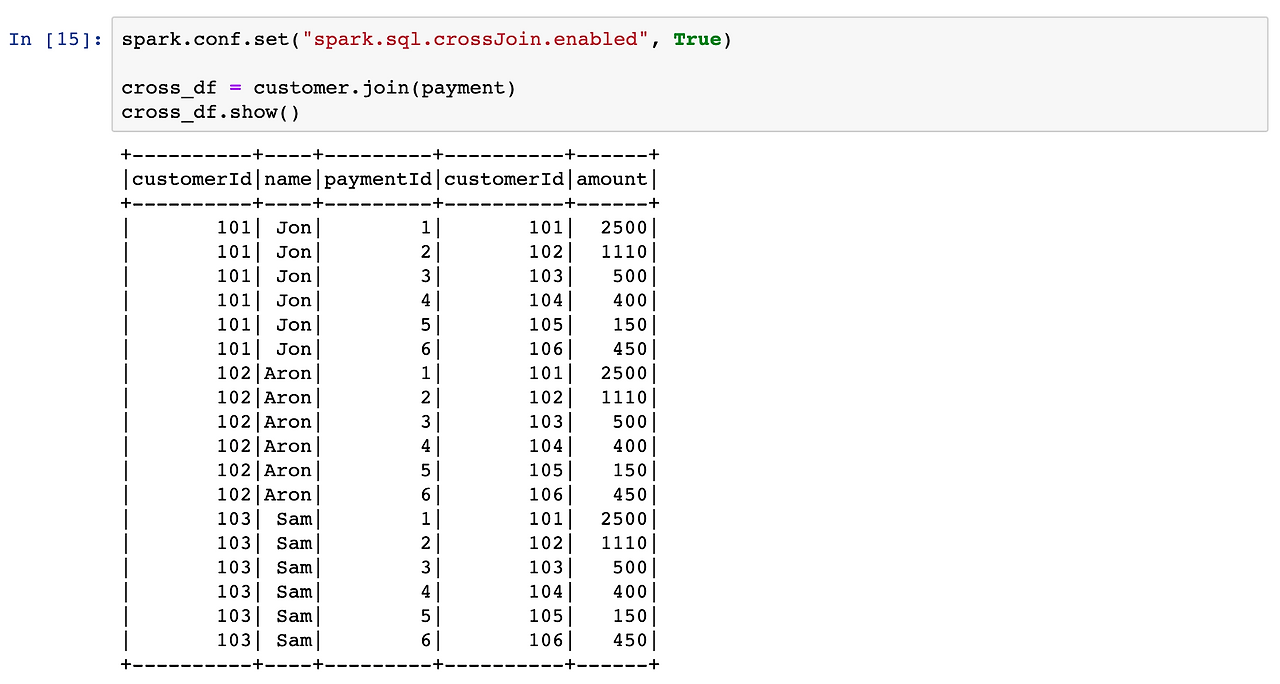Click name Sam in the paymentId 6 row
Image resolution: width=1280 pixels, height=684 pixels.
coord(294,640)
